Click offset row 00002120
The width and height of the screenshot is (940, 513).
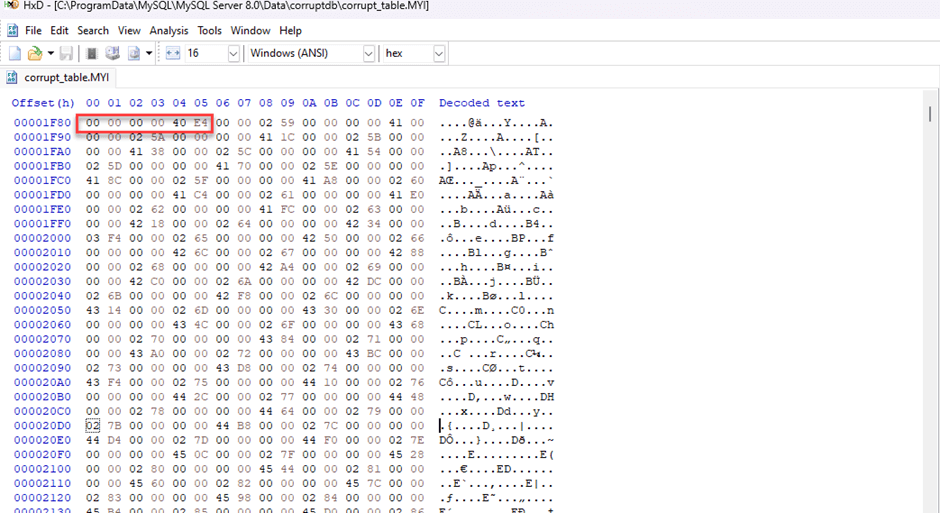(43, 498)
